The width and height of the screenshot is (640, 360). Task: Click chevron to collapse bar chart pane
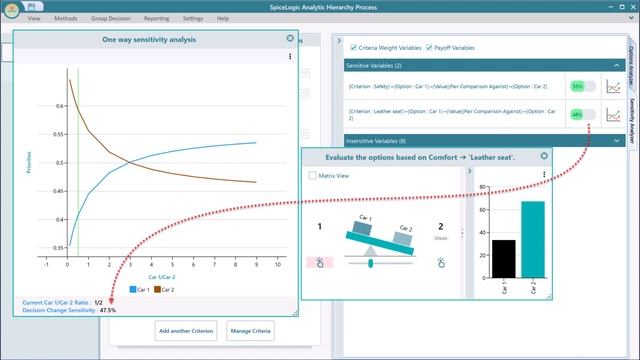pos(469,171)
